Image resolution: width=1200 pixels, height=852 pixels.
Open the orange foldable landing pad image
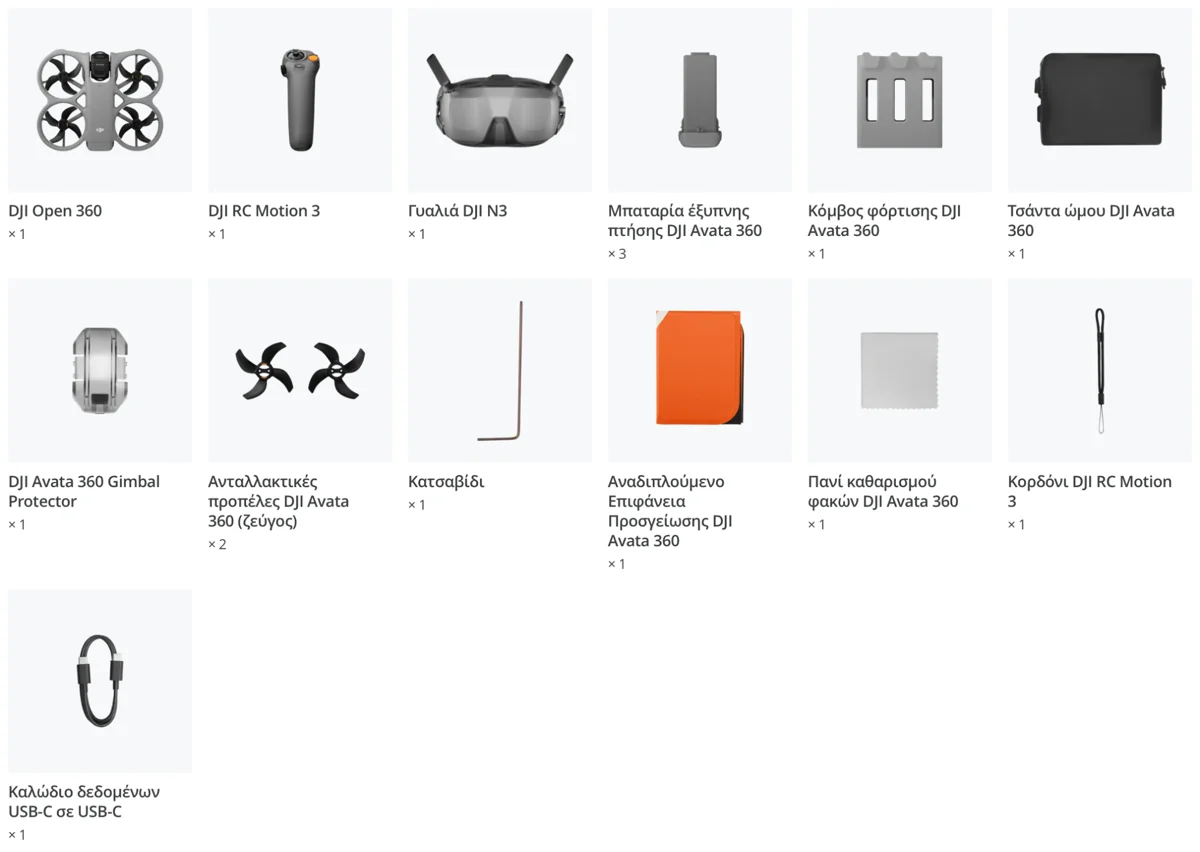click(700, 371)
